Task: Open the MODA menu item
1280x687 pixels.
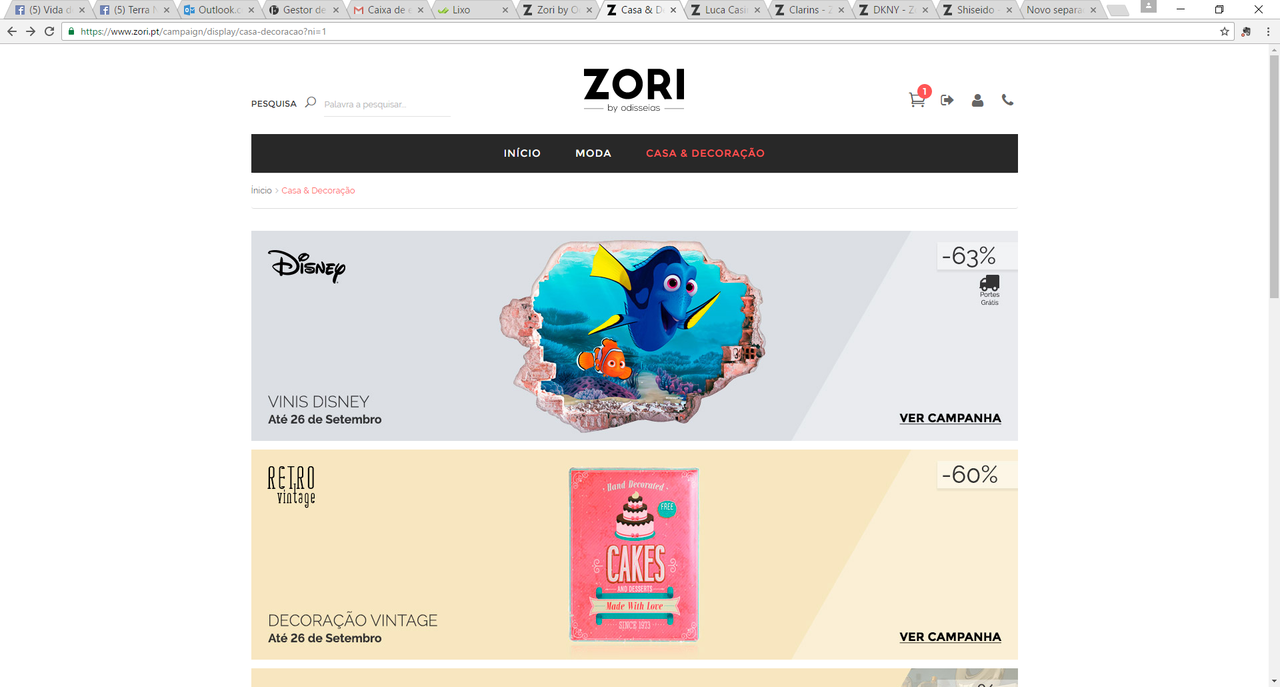Action: tap(593, 153)
